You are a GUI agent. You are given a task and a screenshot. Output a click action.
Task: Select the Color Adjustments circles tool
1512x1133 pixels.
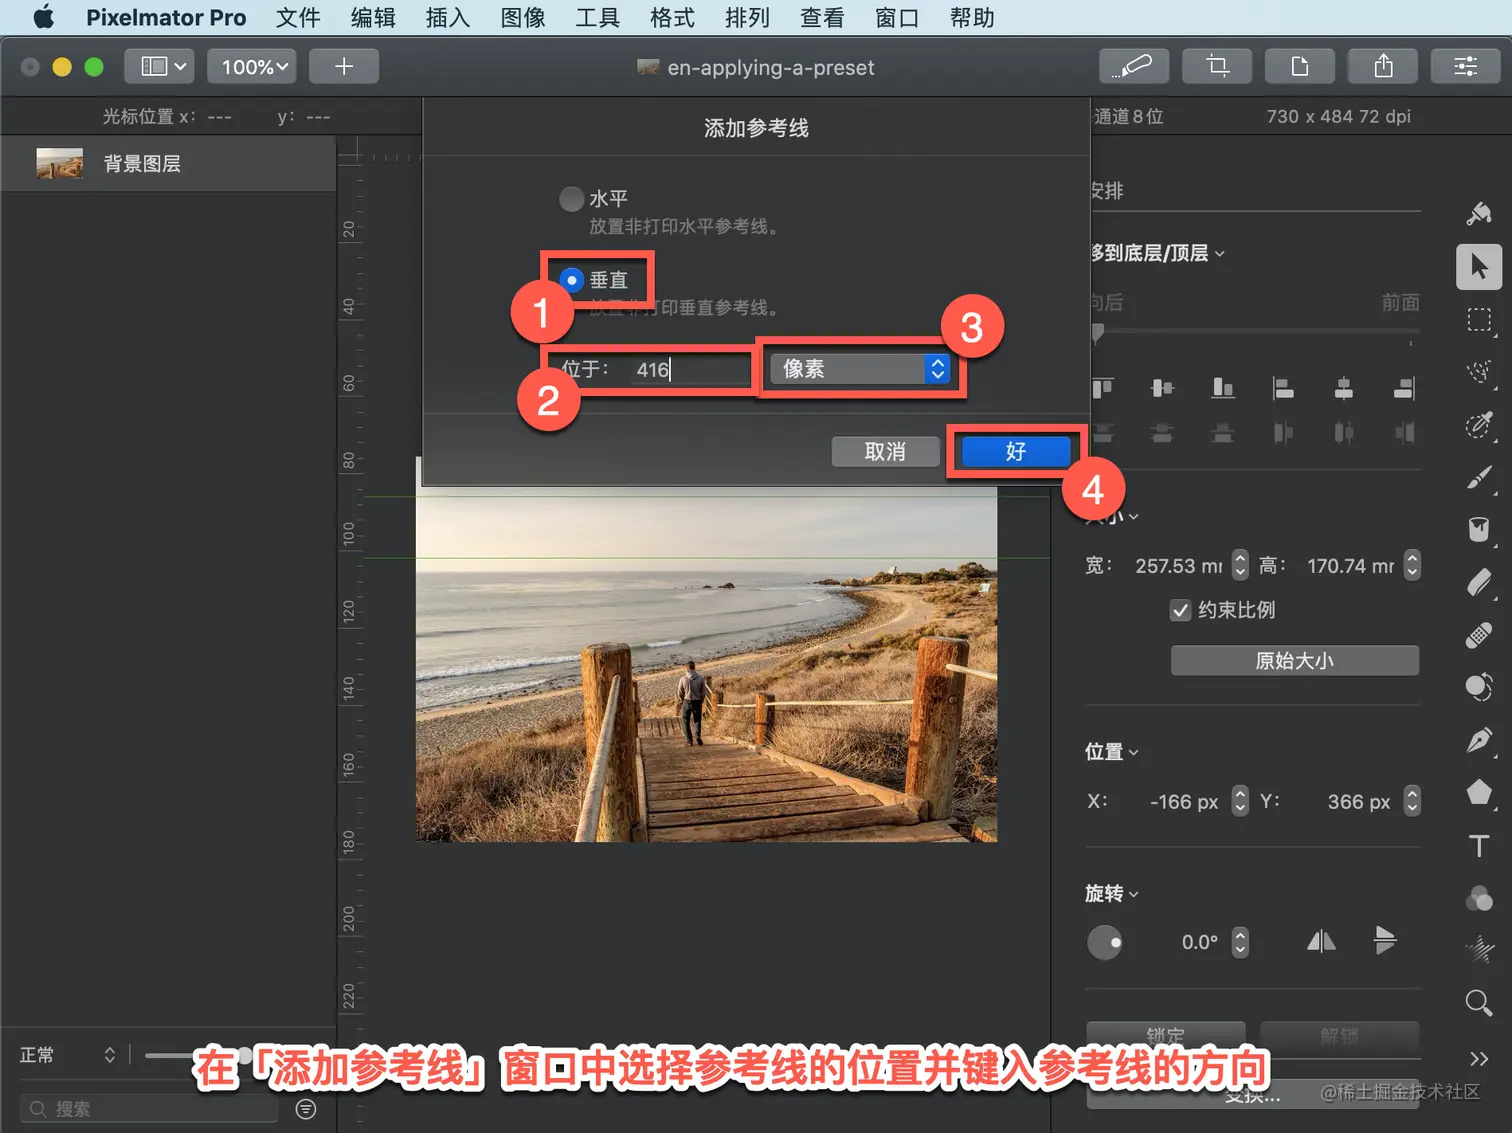(1479, 899)
